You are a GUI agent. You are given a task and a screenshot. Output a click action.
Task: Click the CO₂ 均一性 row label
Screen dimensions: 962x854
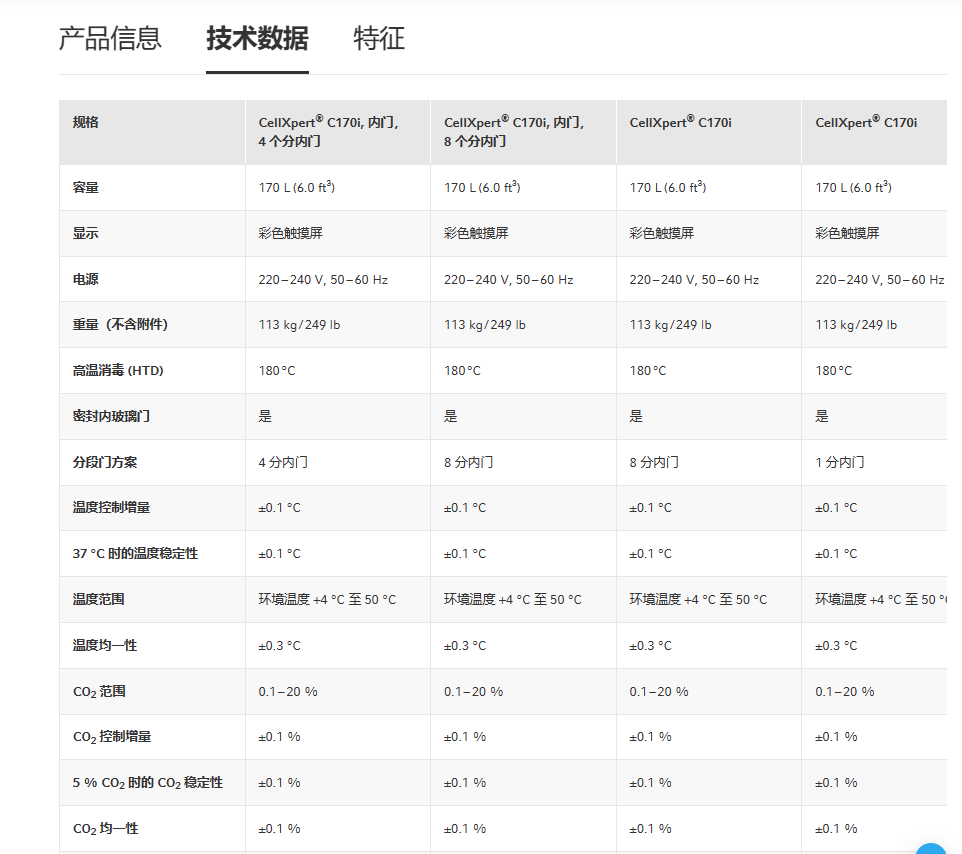coord(106,829)
